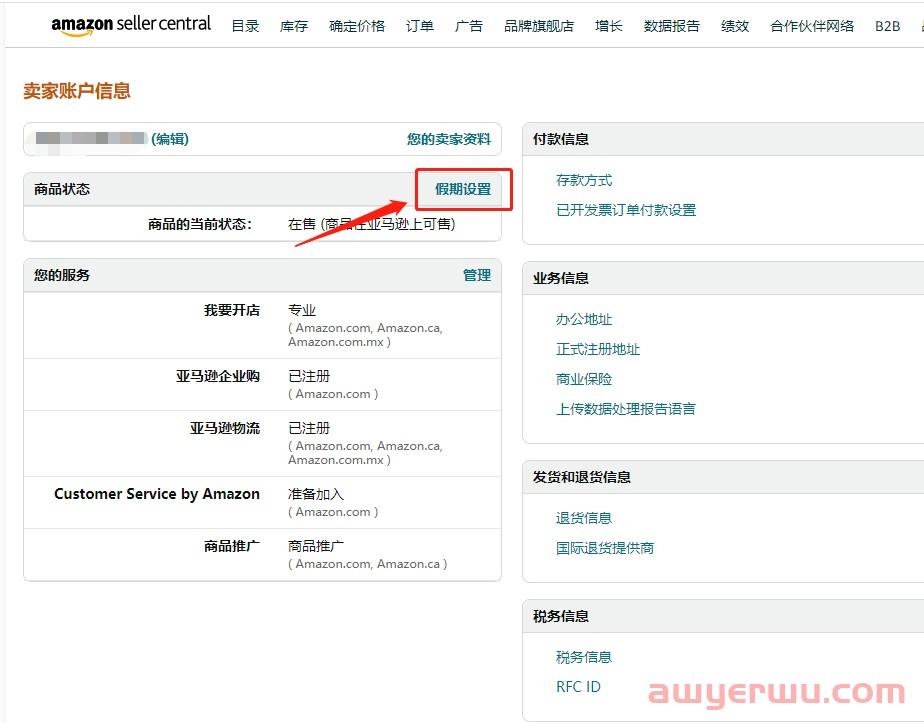Select Customer Service by Amazon label
Viewport: 924px width, 723px height.
[157, 494]
